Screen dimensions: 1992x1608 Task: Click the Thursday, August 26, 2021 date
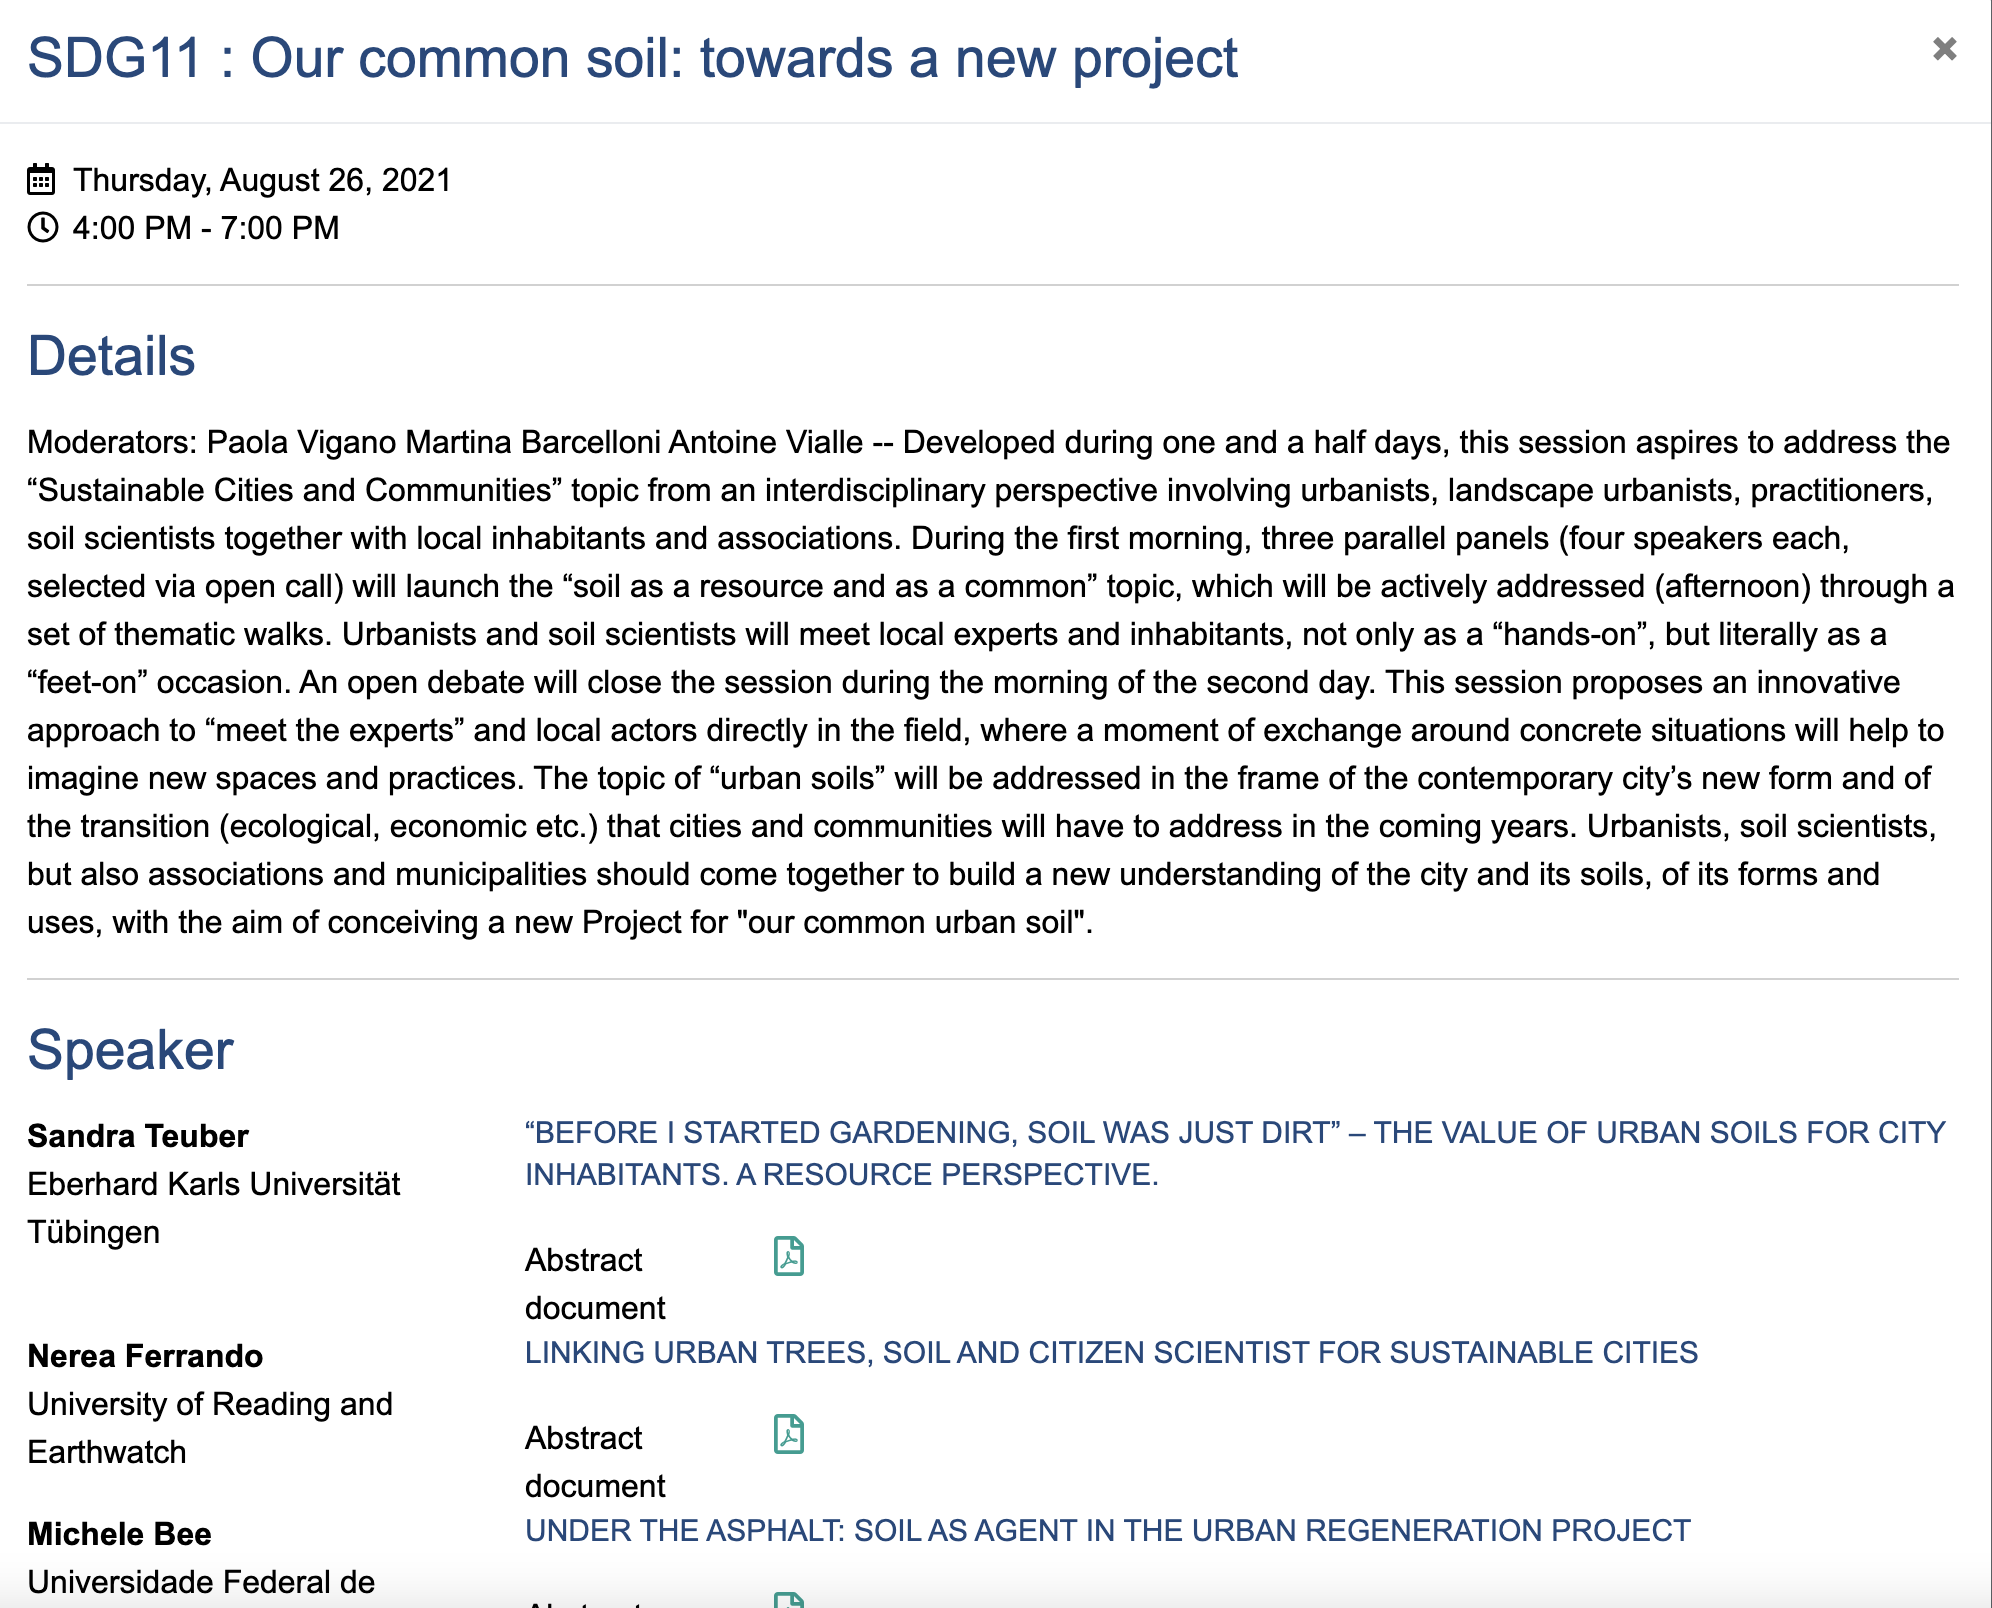click(262, 180)
